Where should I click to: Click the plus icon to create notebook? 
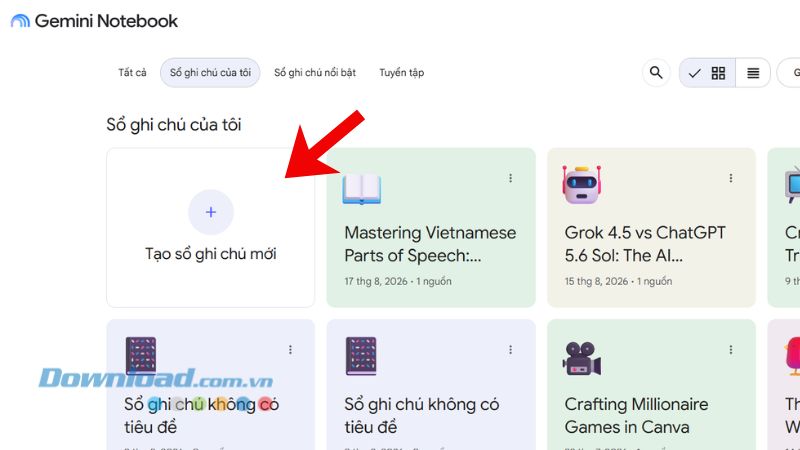click(x=211, y=212)
